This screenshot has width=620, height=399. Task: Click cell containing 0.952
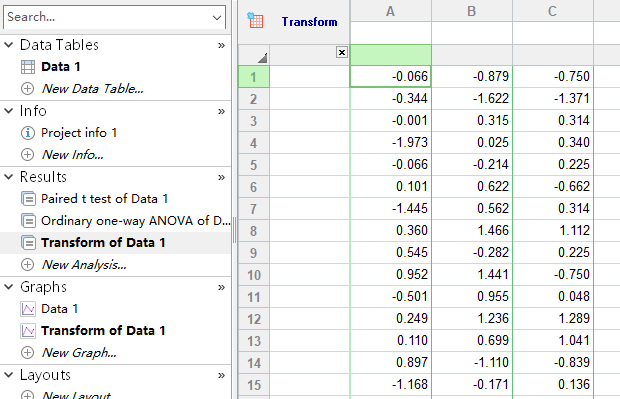tap(391, 274)
